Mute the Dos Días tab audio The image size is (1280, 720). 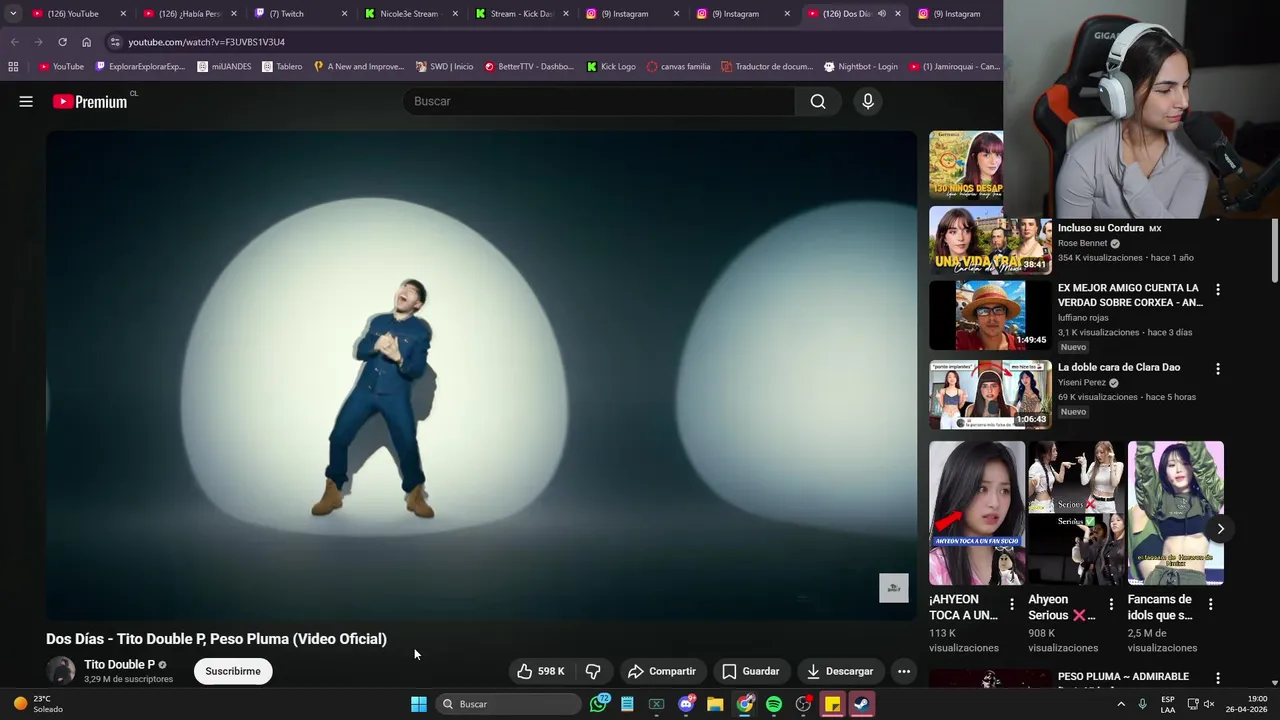pos(881,14)
